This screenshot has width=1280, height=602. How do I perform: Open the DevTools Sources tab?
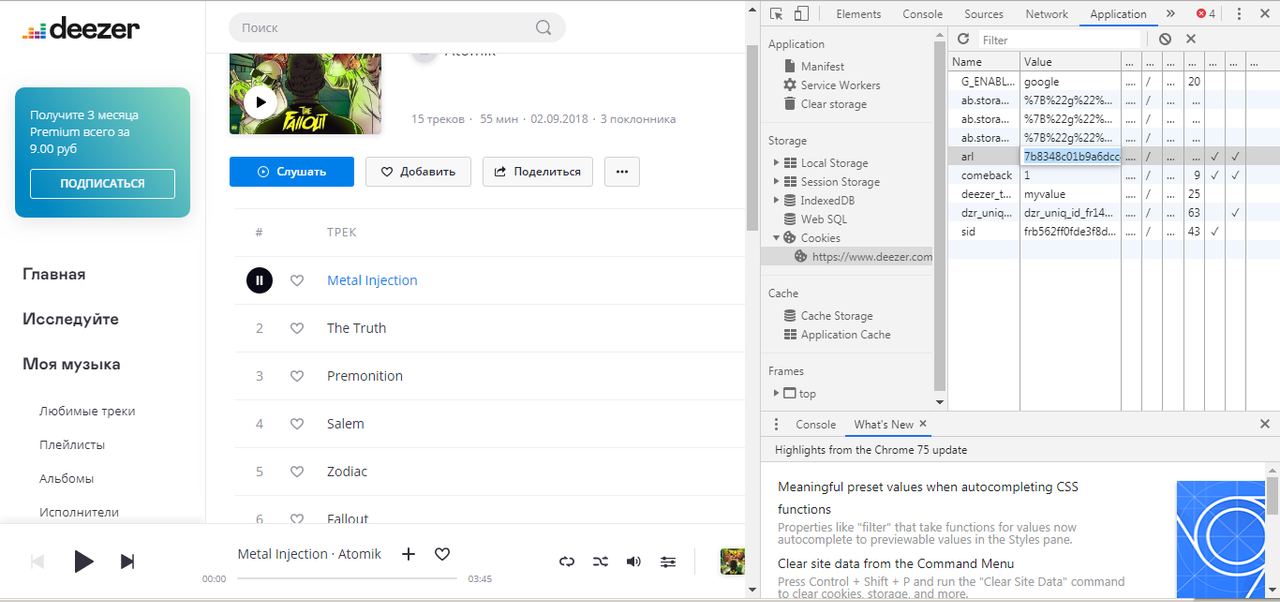click(x=984, y=14)
